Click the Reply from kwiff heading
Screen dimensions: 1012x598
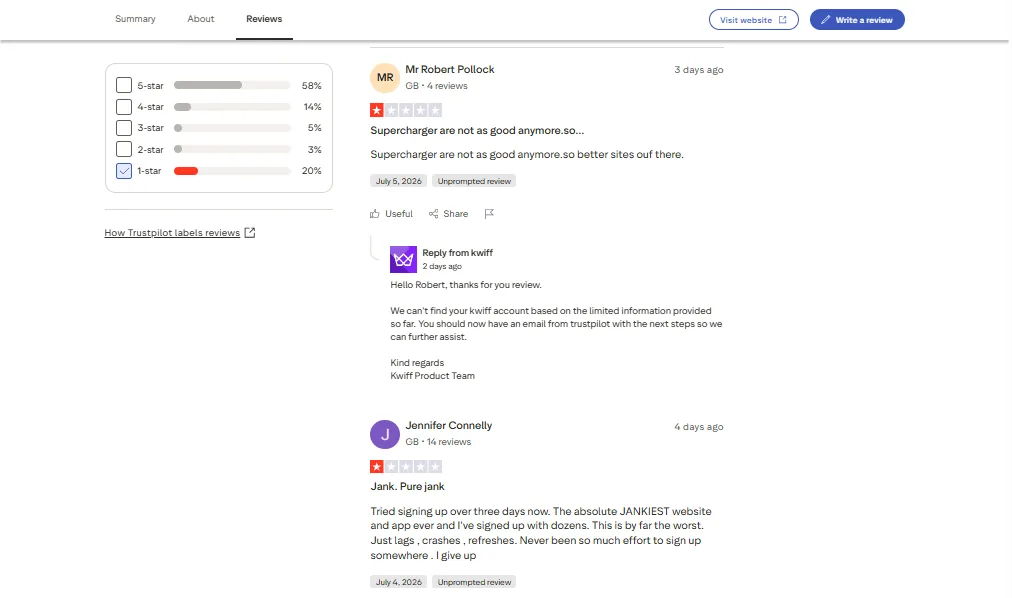click(x=457, y=253)
